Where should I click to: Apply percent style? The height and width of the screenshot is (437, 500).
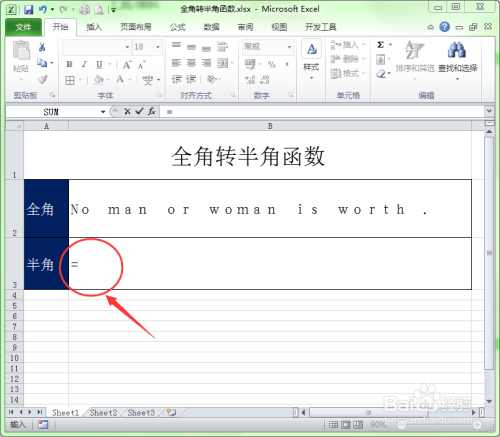coord(272,64)
